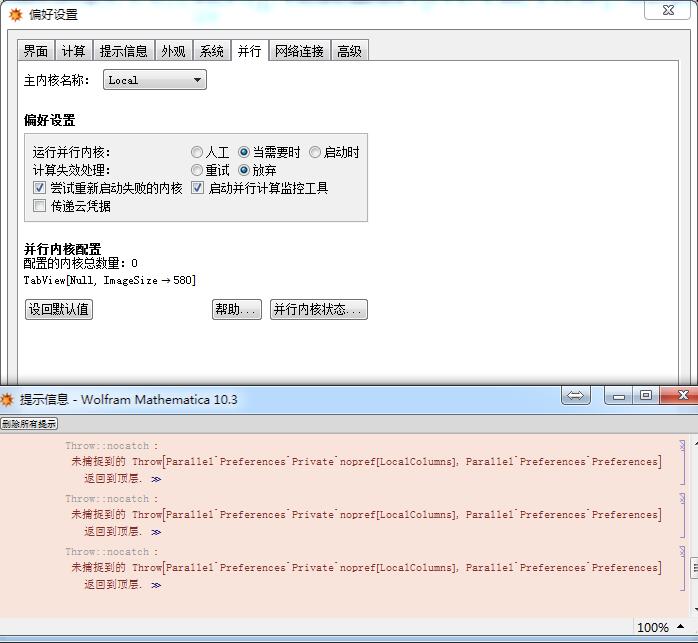The height and width of the screenshot is (643, 698).
Task: Select the cell bracket of the second Throw::nocatch message
Action: 682,515
